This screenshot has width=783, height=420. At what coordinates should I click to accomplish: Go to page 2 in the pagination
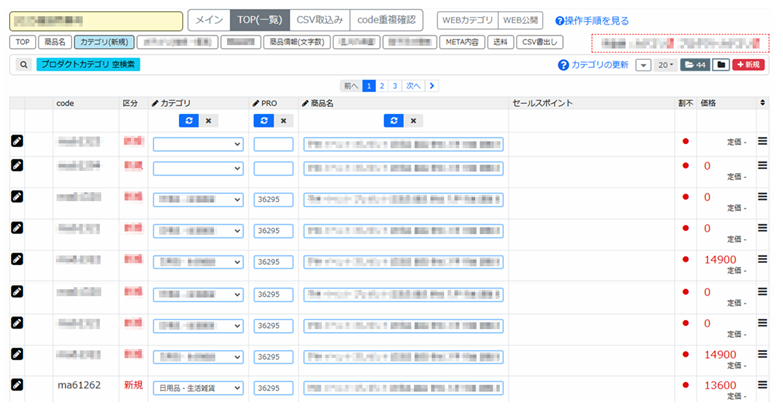(382, 86)
